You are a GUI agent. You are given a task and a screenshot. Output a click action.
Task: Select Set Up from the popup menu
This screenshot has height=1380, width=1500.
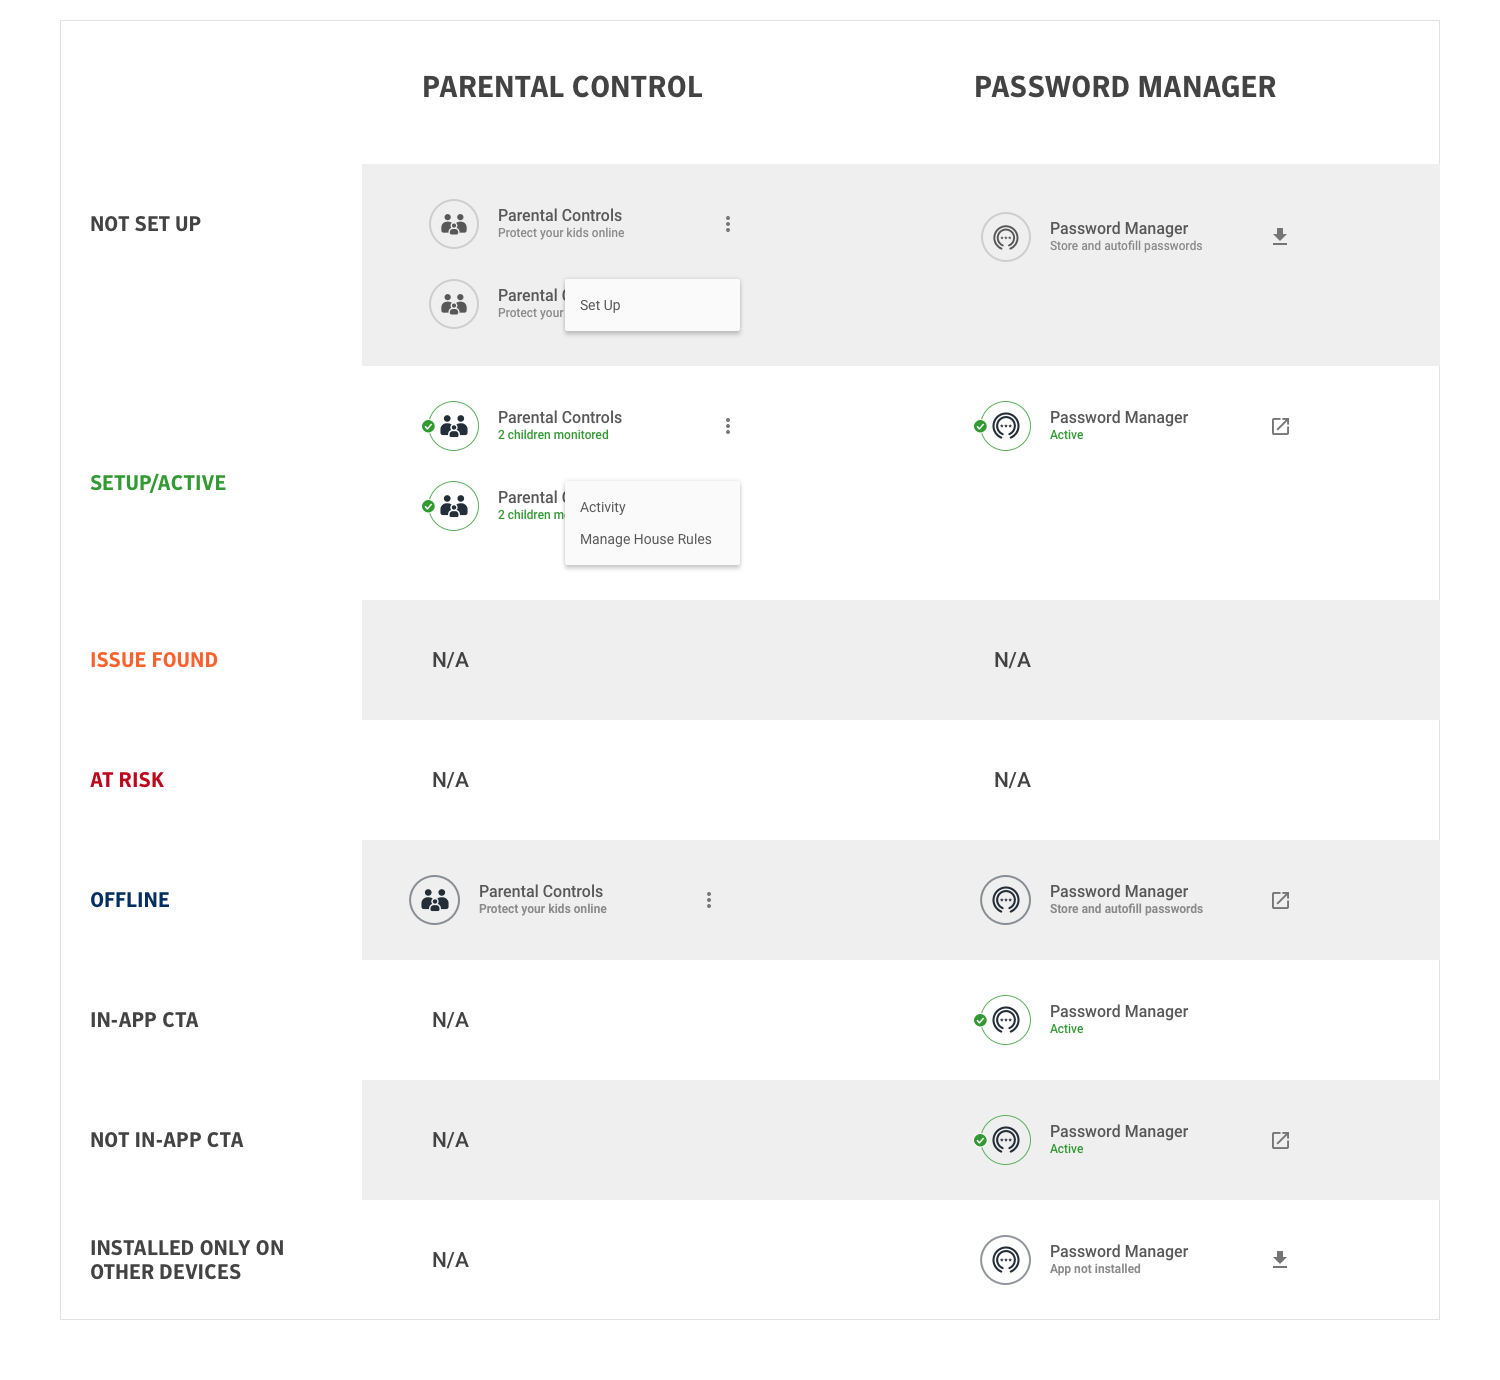601,305
